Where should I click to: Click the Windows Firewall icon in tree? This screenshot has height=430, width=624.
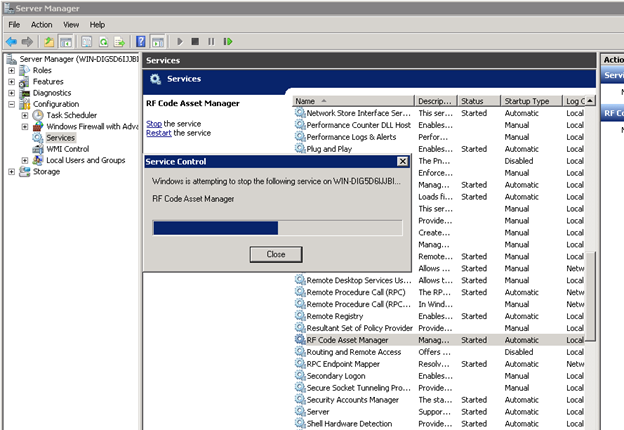(x=38, y=126)
